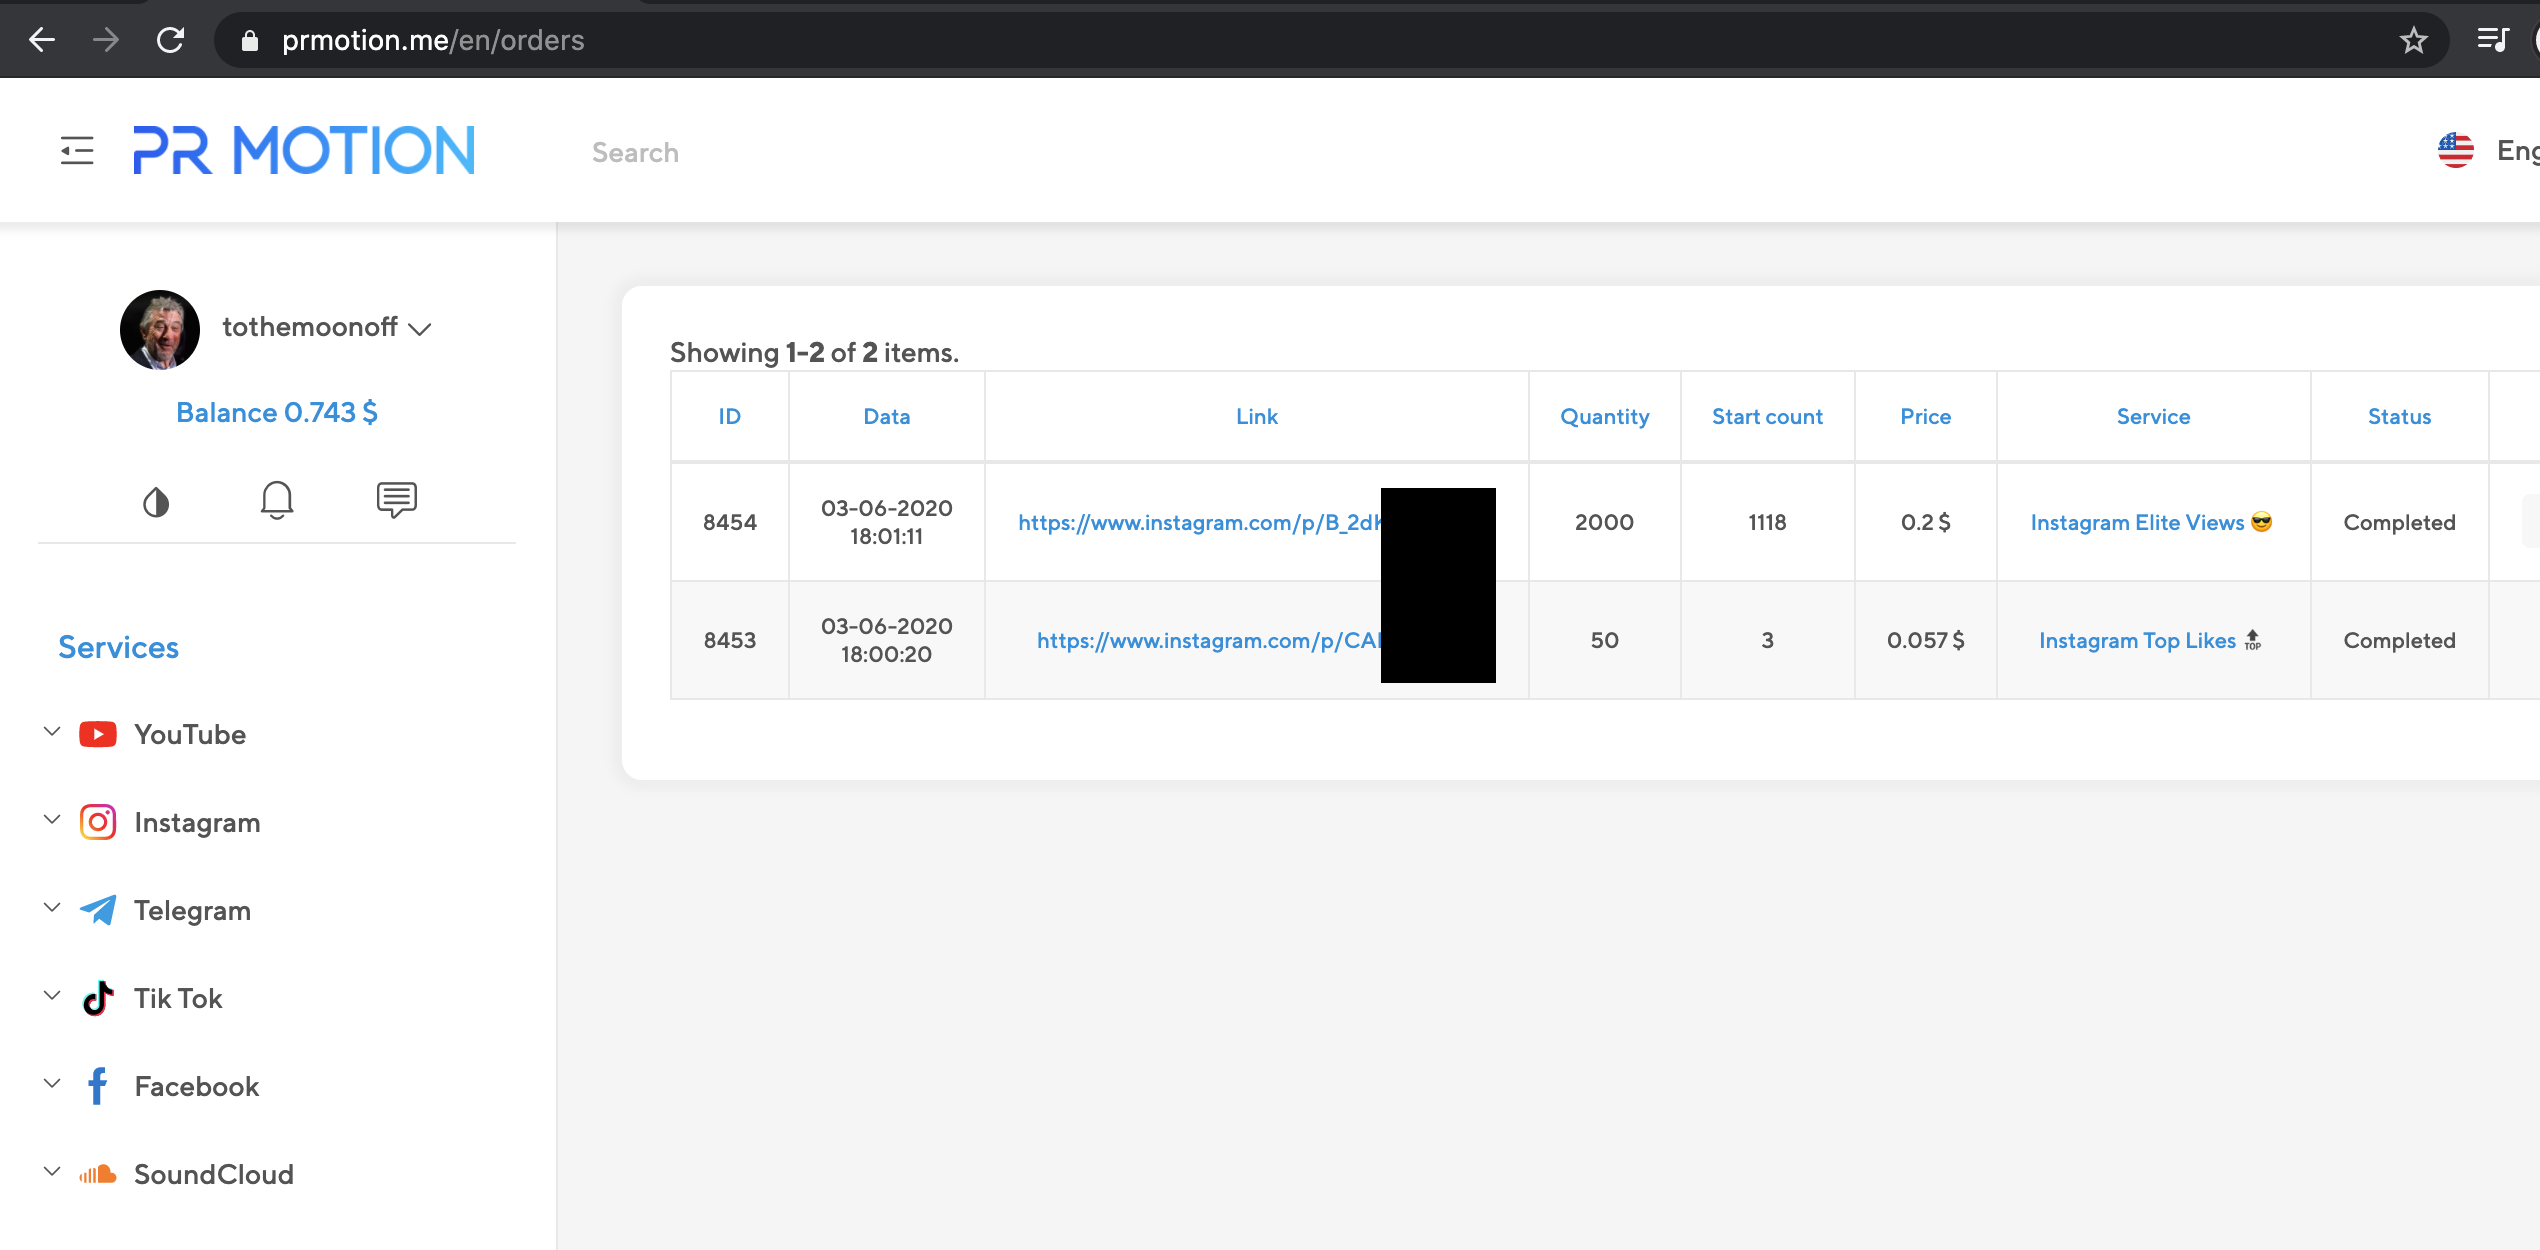Expand the Facebook services chevron

pos(52,1084)
